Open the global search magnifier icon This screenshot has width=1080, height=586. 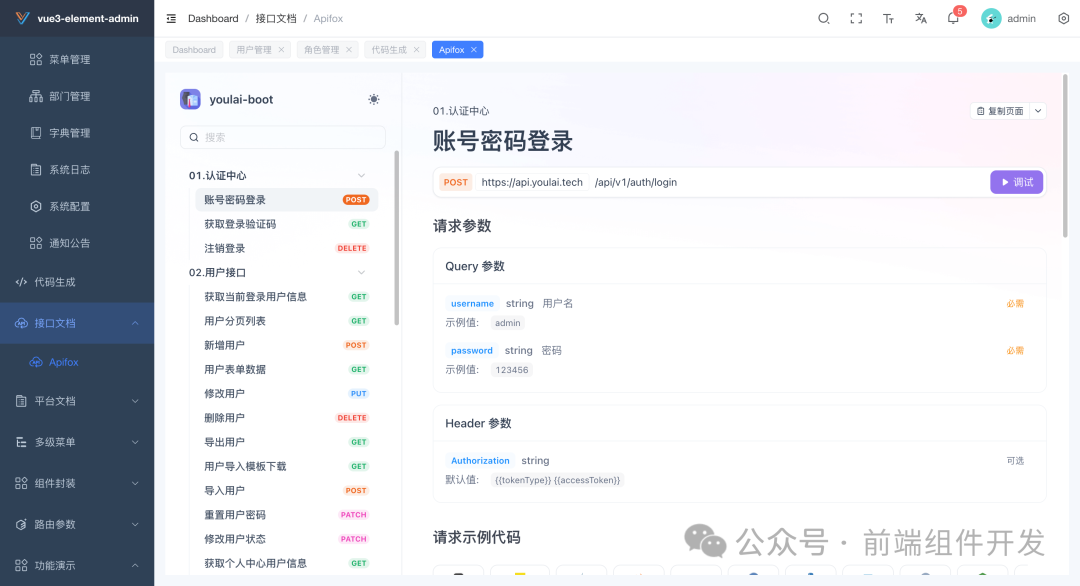tap(823, 18)
